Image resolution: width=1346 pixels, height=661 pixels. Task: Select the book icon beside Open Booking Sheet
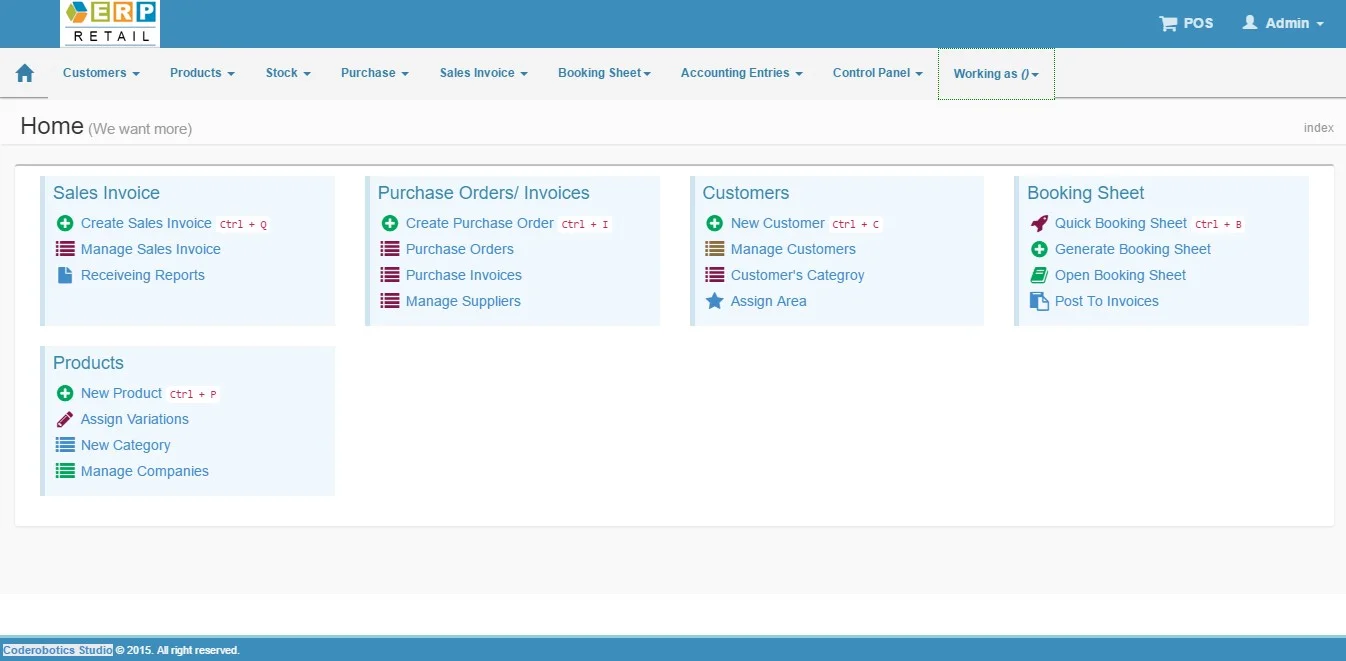pyautogui.click(x=1039, y=275)
